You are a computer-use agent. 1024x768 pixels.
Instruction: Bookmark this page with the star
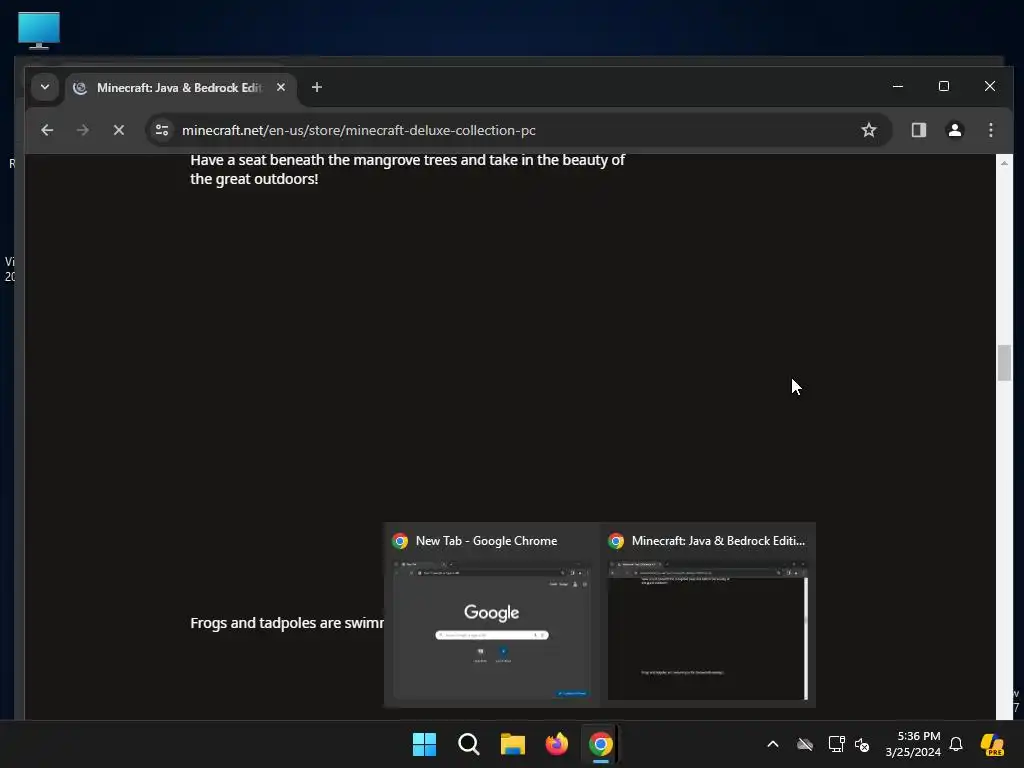point(869,130)
